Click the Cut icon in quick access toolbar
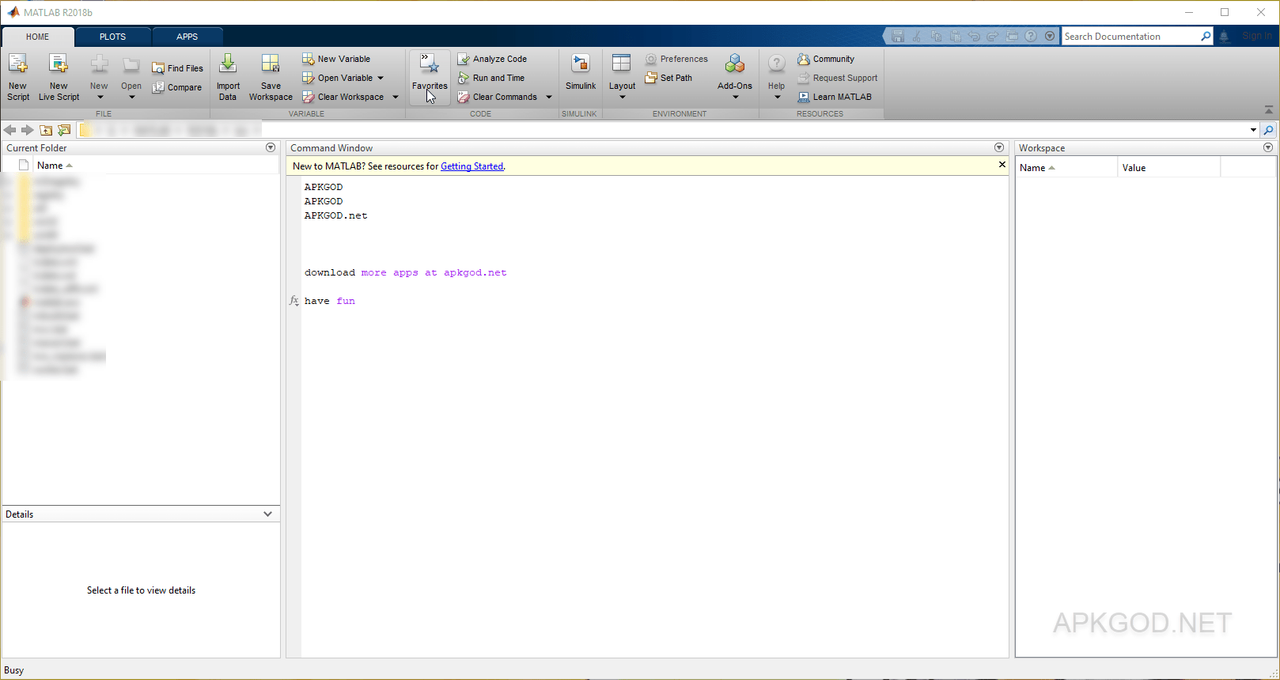1280x680 pixels. (x=917, y=36)
